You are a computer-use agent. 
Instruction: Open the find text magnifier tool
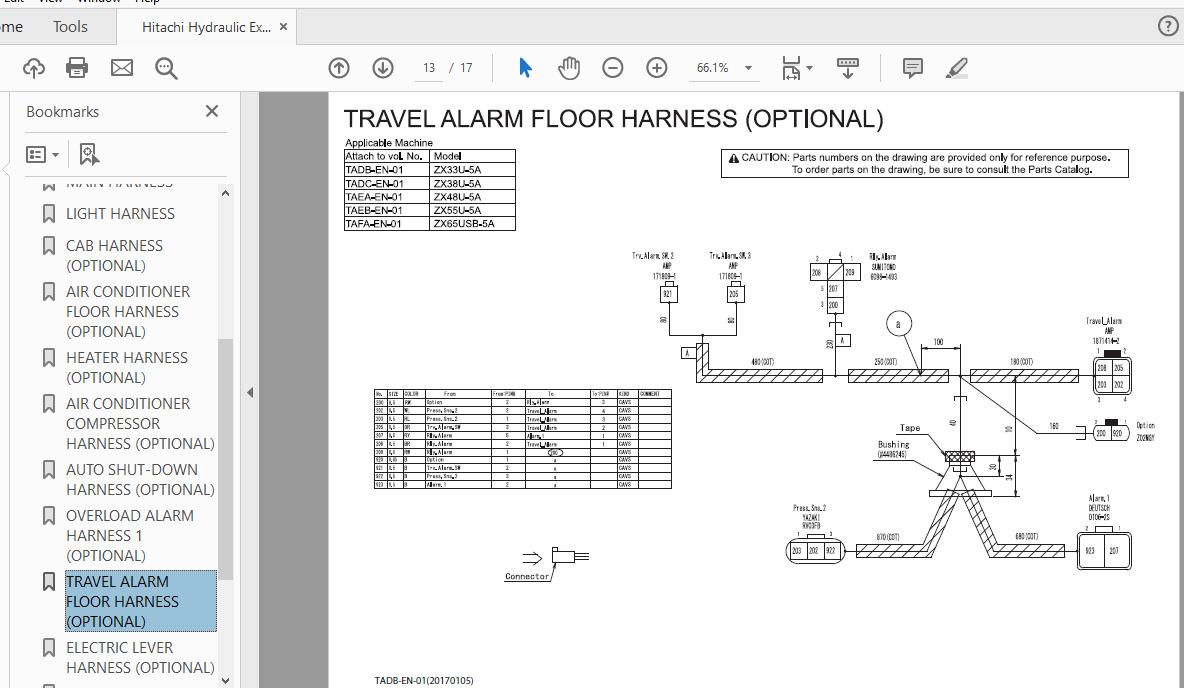[x=166, y=68]
